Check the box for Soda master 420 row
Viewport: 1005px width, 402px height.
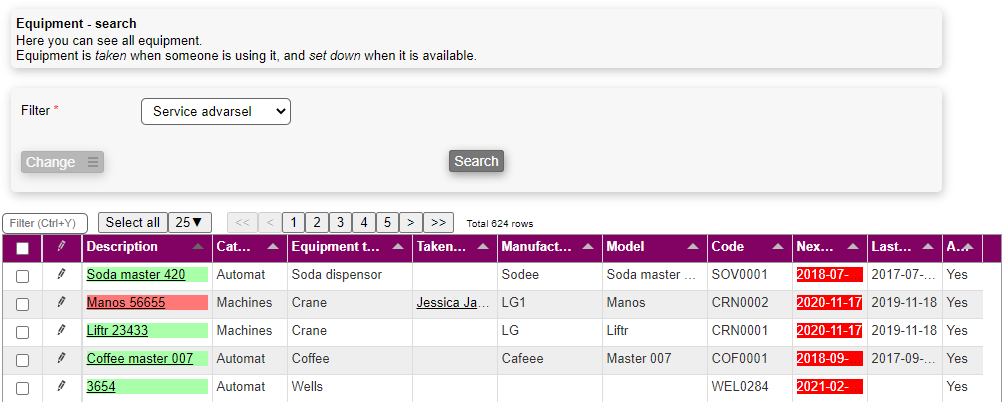click(x=23, y=275)
